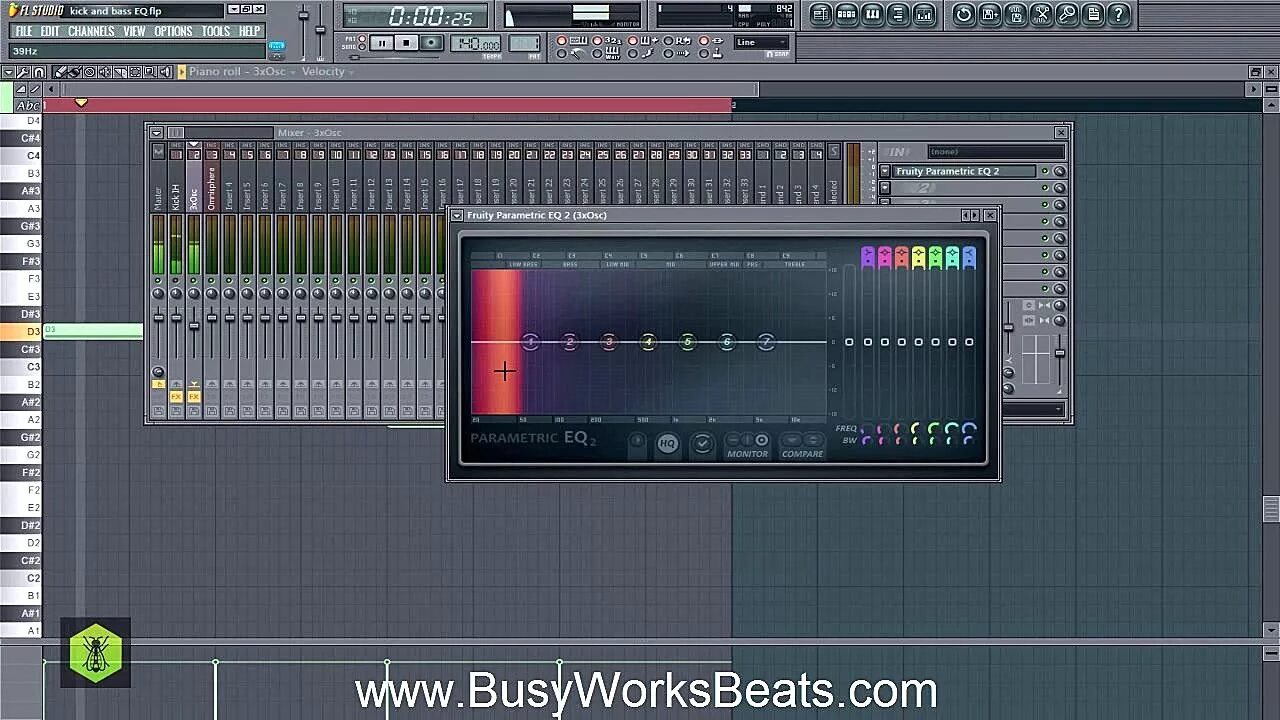Open mixer output dropdown at panel bottom
The image size is (1280, 720).
1035,409
